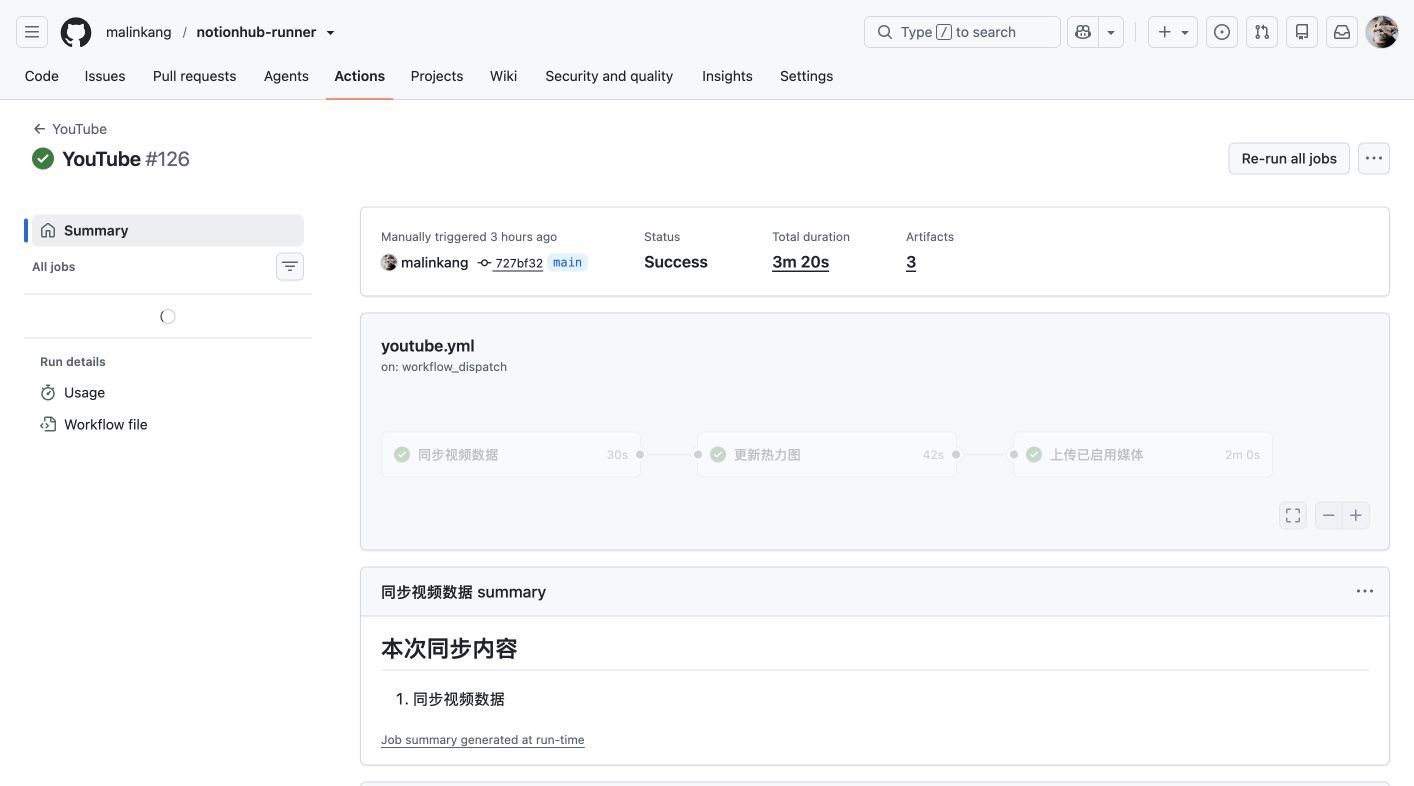Open the notifications inbox icon
Screen dimensions: 1414x786
[x=1342, y=32]
